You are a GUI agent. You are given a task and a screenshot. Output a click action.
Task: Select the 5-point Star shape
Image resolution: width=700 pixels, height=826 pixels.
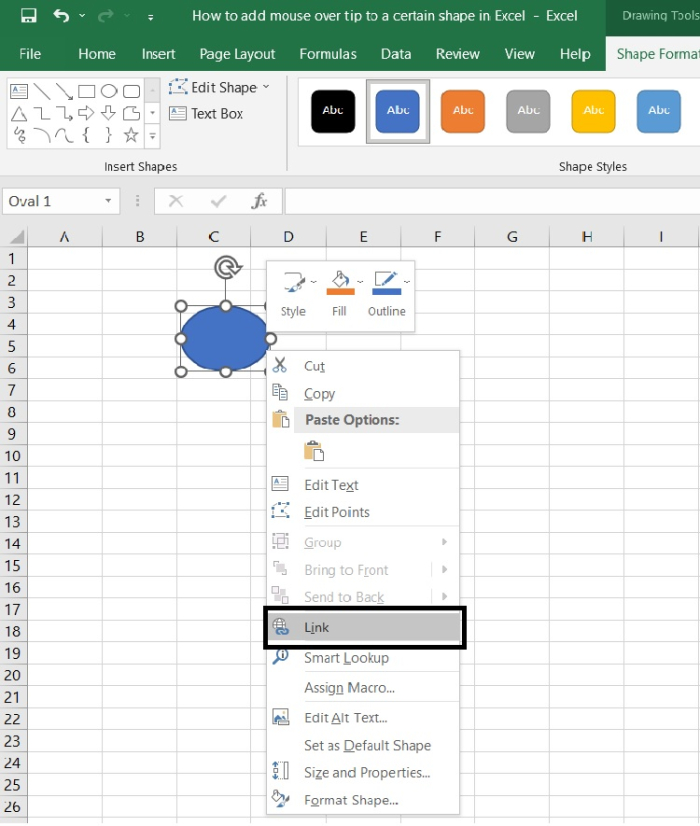[x=131, y=135]
